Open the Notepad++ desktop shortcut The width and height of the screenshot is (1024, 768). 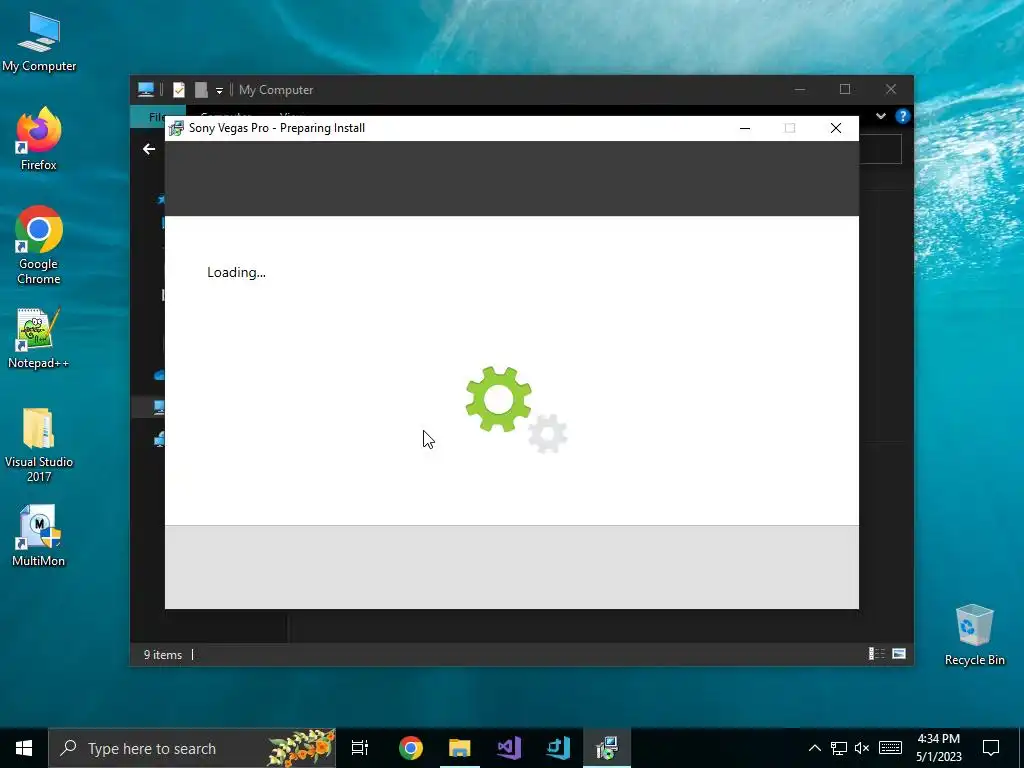point(39,338)
